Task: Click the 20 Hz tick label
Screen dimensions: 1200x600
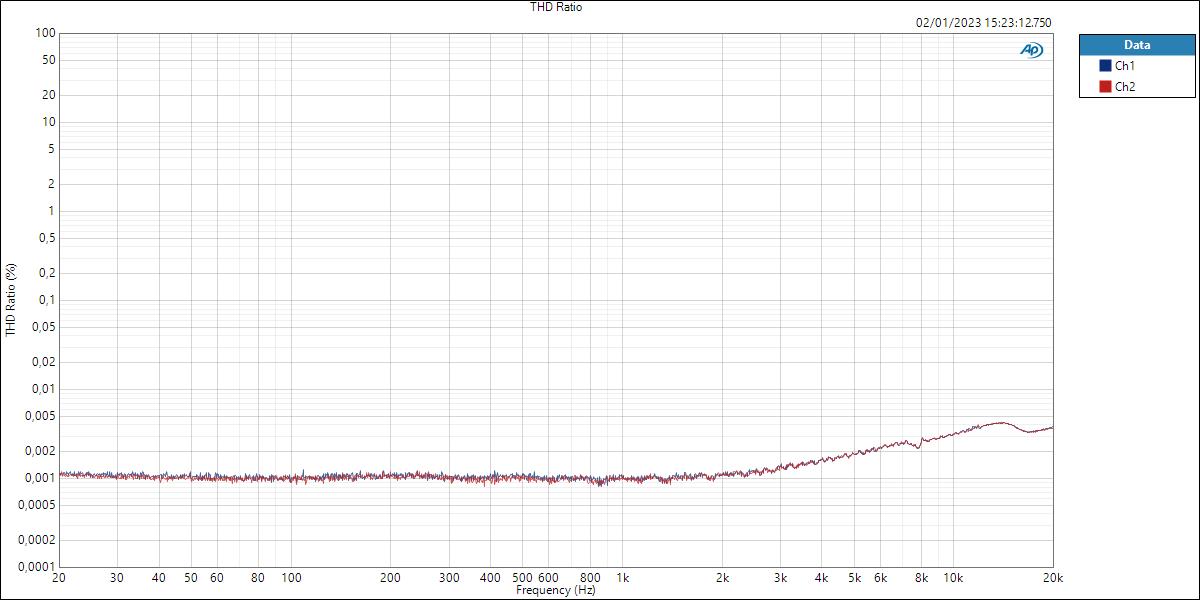Action: (58, 578)
